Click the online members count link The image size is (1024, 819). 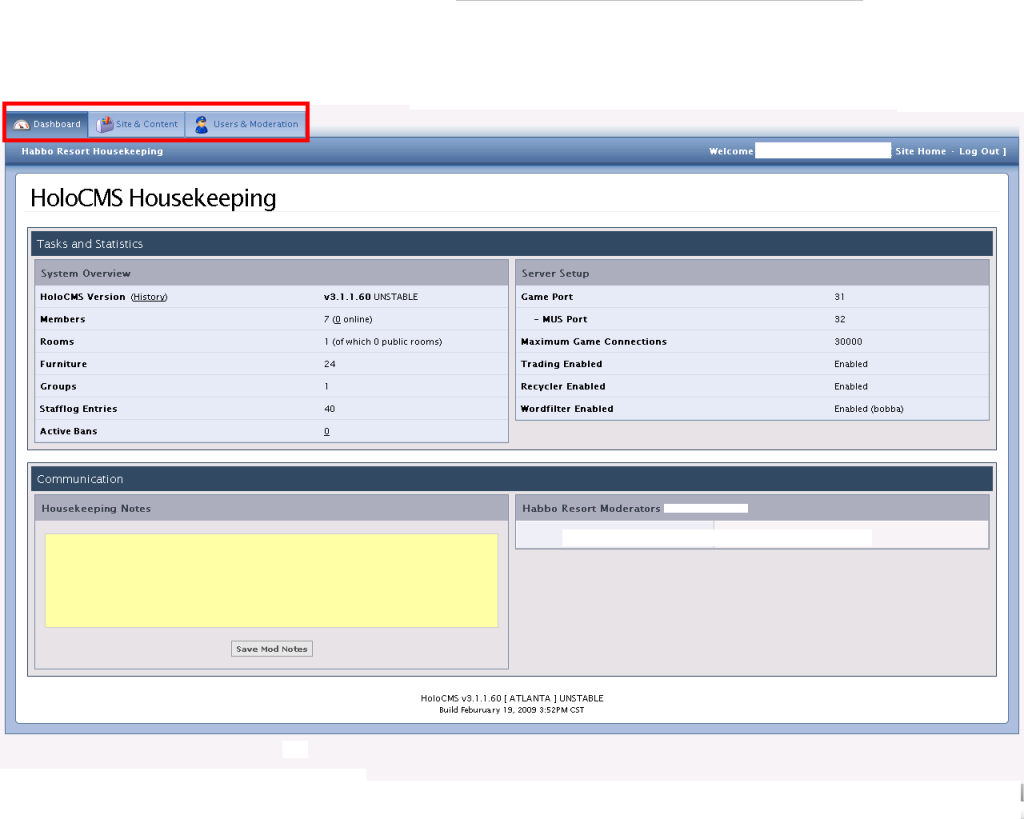(x=336, y=319)
